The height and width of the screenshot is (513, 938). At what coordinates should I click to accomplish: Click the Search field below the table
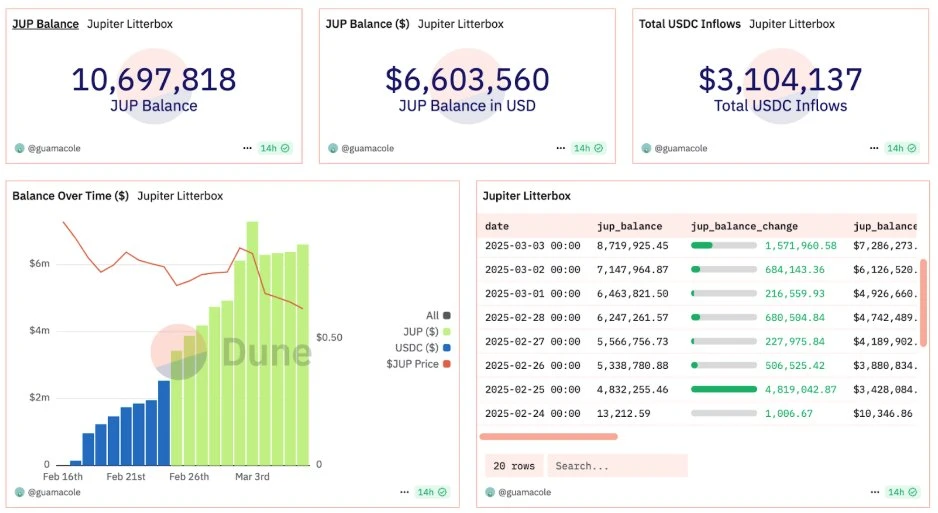point(618,466)
